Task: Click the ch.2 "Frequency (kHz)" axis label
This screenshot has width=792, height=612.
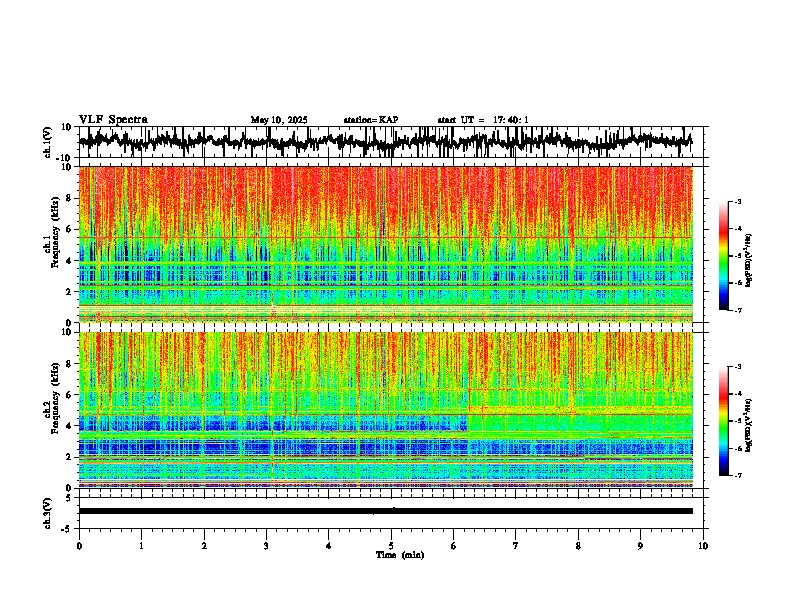Action: 55,398
